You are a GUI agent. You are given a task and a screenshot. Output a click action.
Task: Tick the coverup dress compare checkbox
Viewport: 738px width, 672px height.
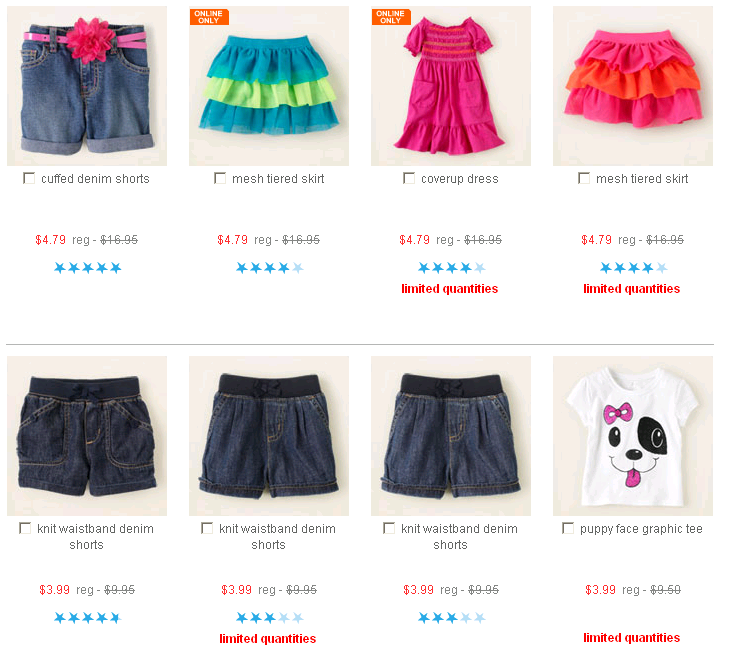[x=409, y=178]
